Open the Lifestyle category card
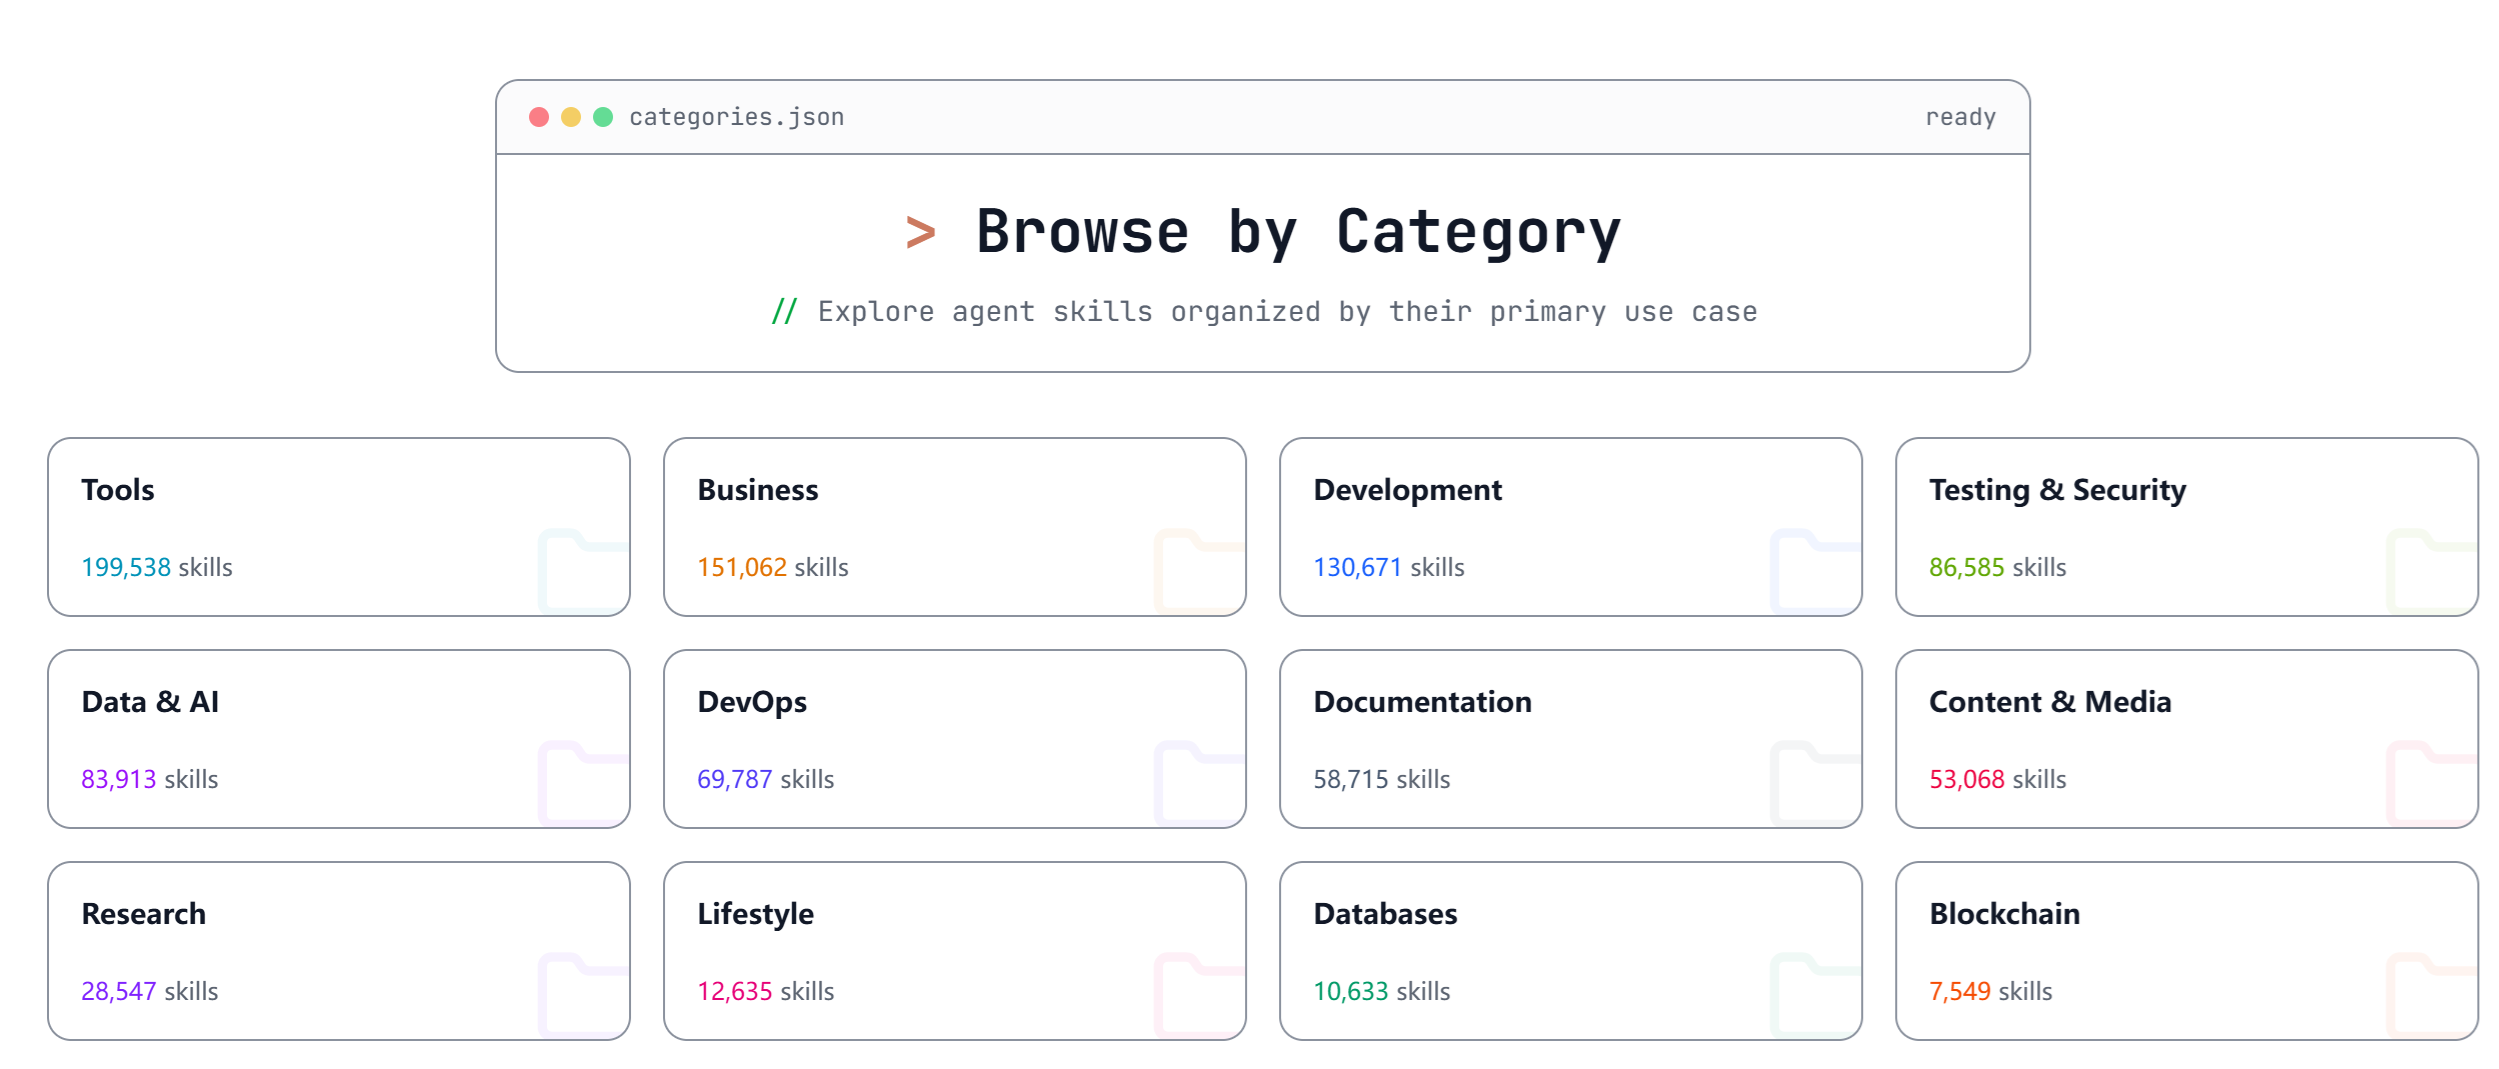 point(955,951)
